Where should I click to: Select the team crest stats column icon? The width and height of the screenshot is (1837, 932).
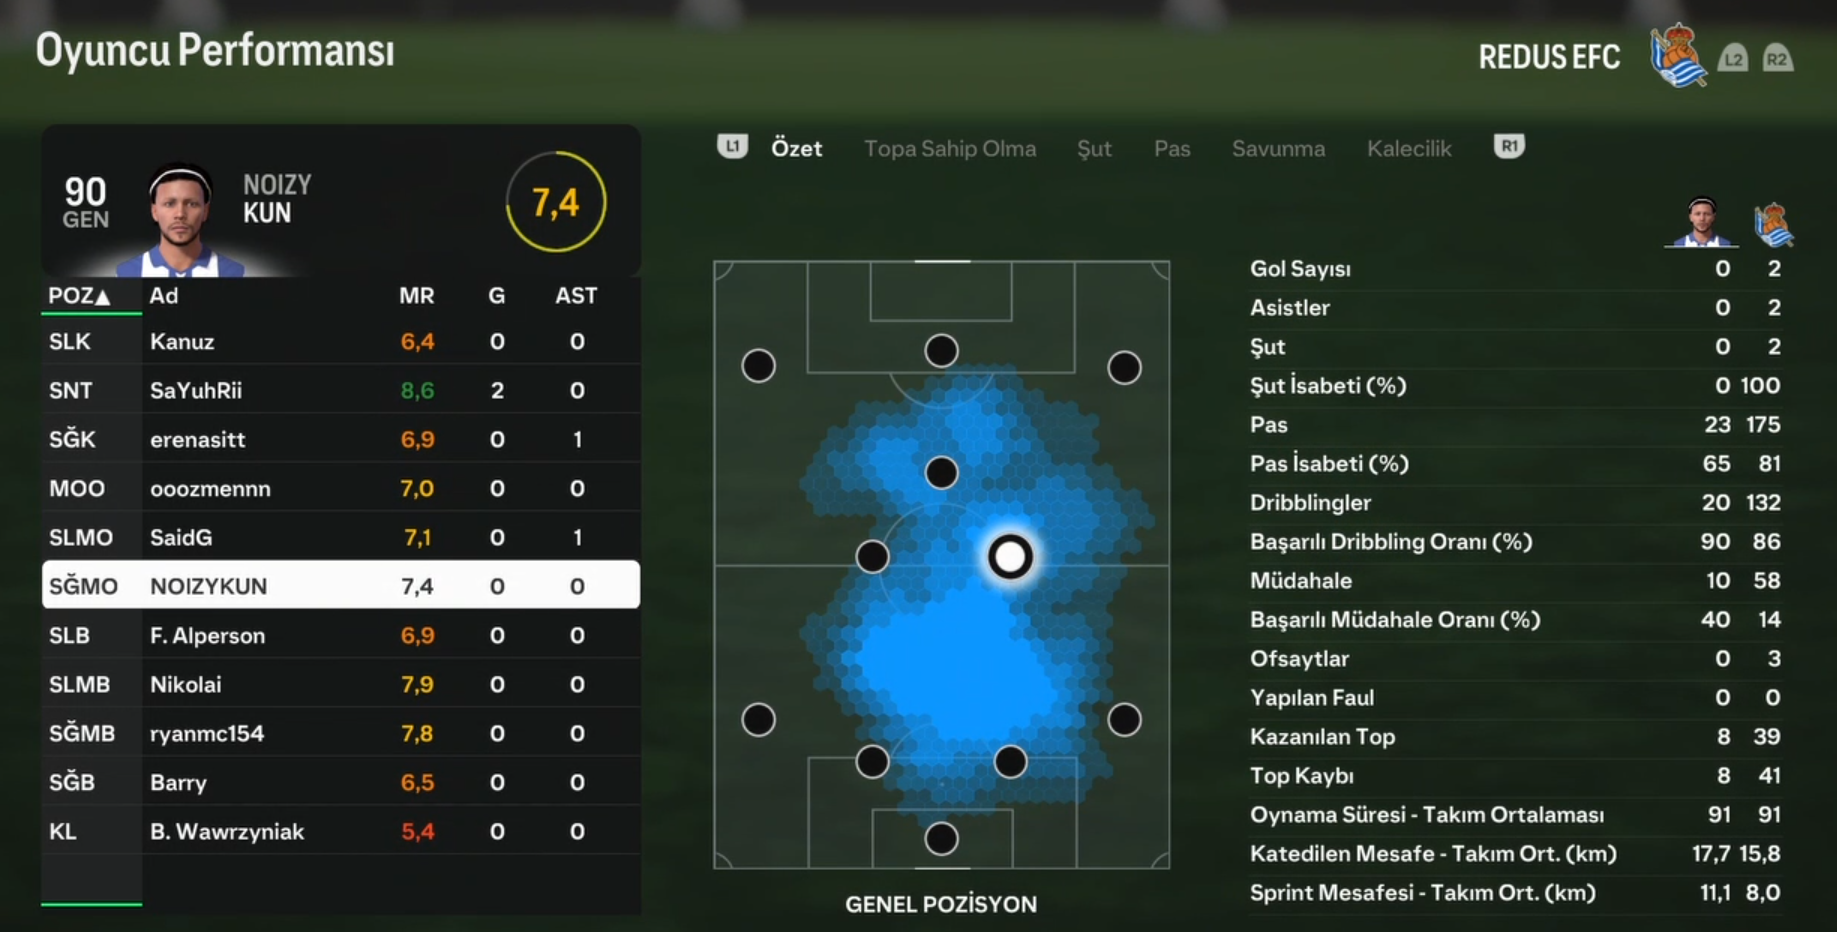1773,224
